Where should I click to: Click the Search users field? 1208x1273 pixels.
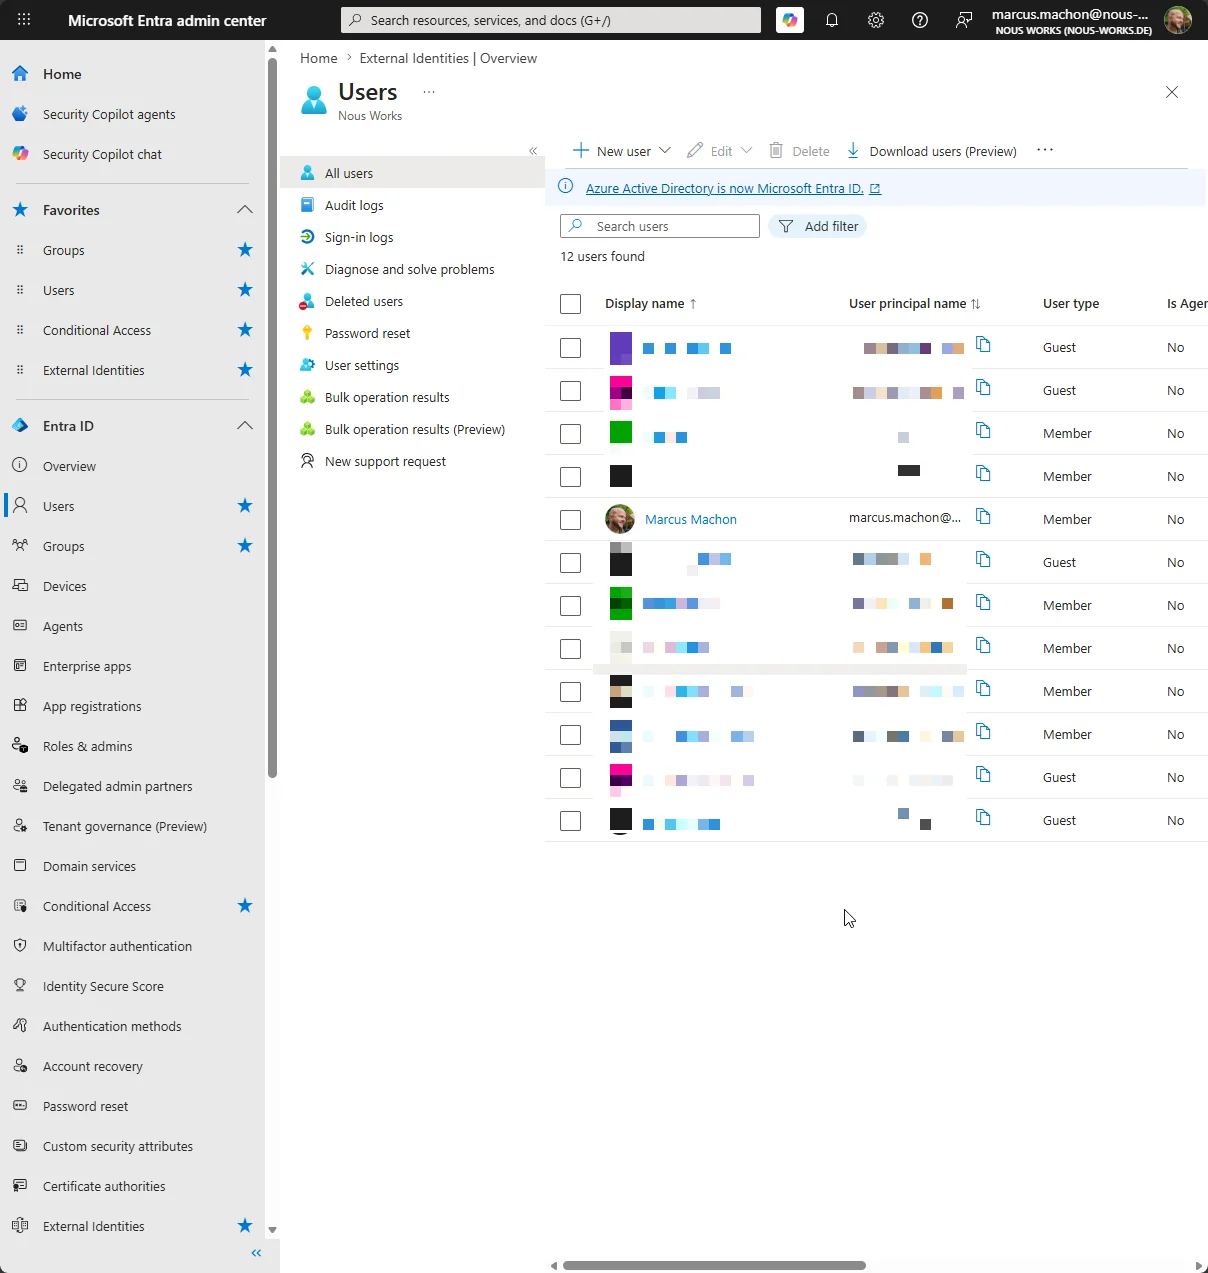660,226
